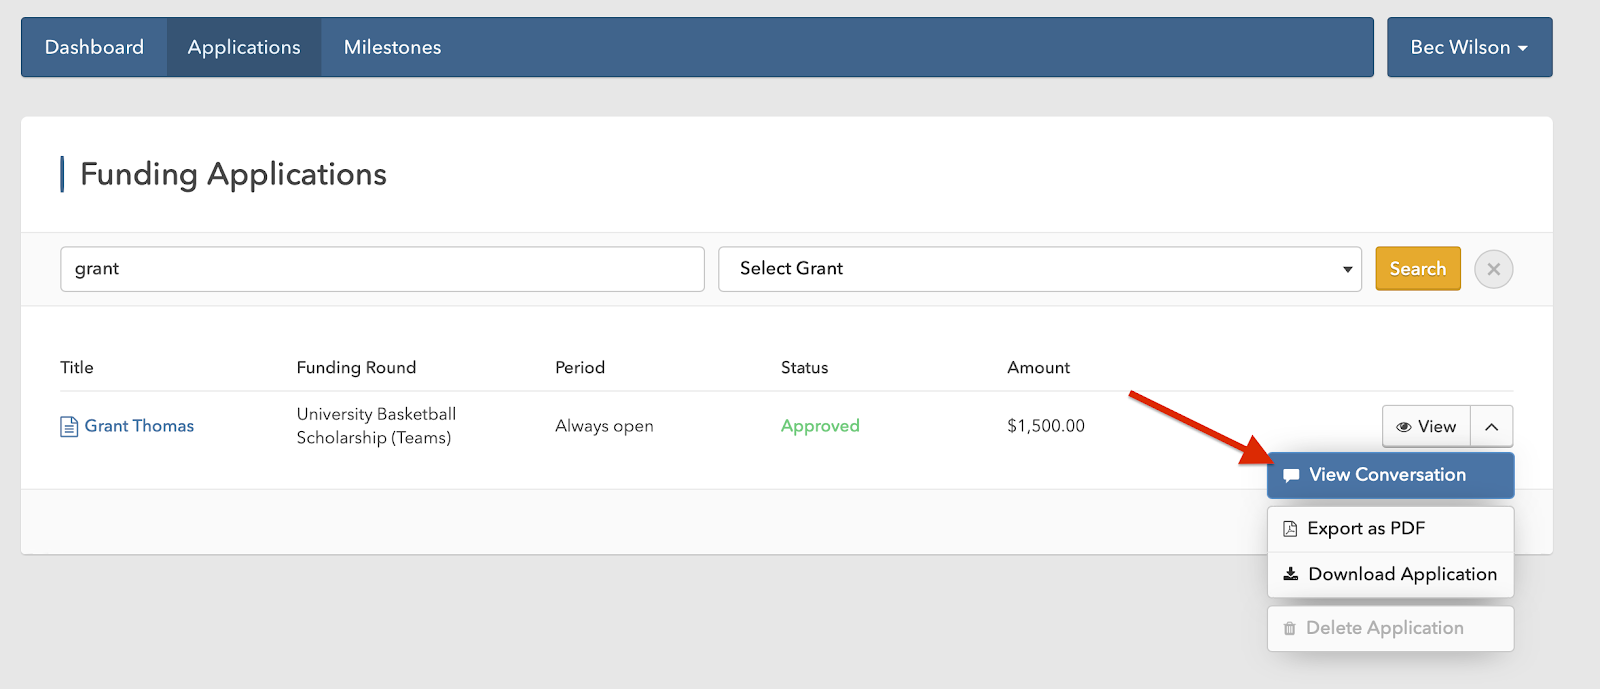
Task: Click the Status column header
Action: (804, 367)
